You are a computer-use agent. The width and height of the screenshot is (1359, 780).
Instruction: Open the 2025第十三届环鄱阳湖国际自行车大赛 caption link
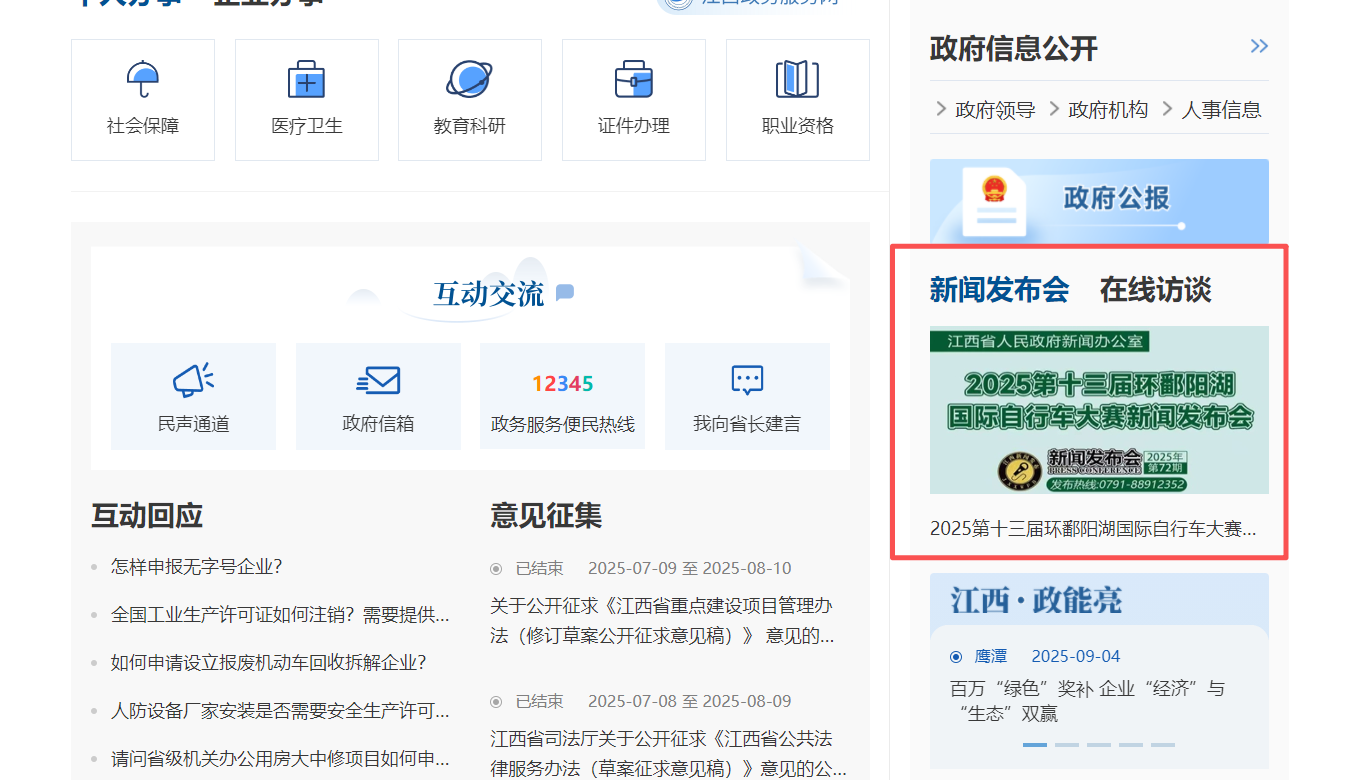point(1093,529)
